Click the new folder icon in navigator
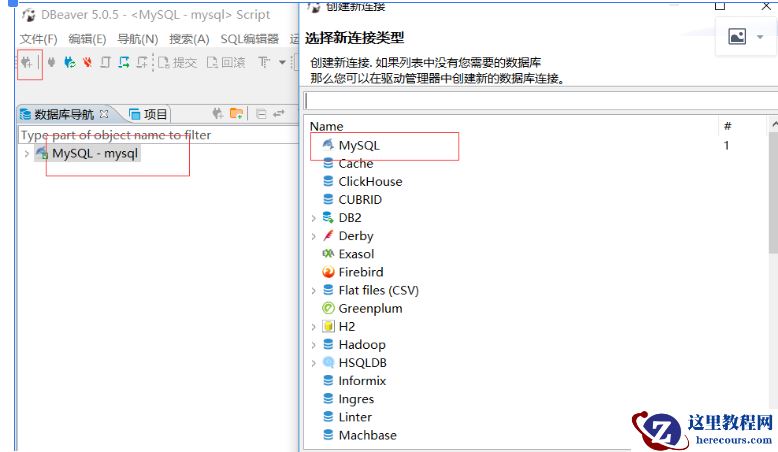Image resolution: width=778 pixels, height=452 pixels. click(237, 114)
